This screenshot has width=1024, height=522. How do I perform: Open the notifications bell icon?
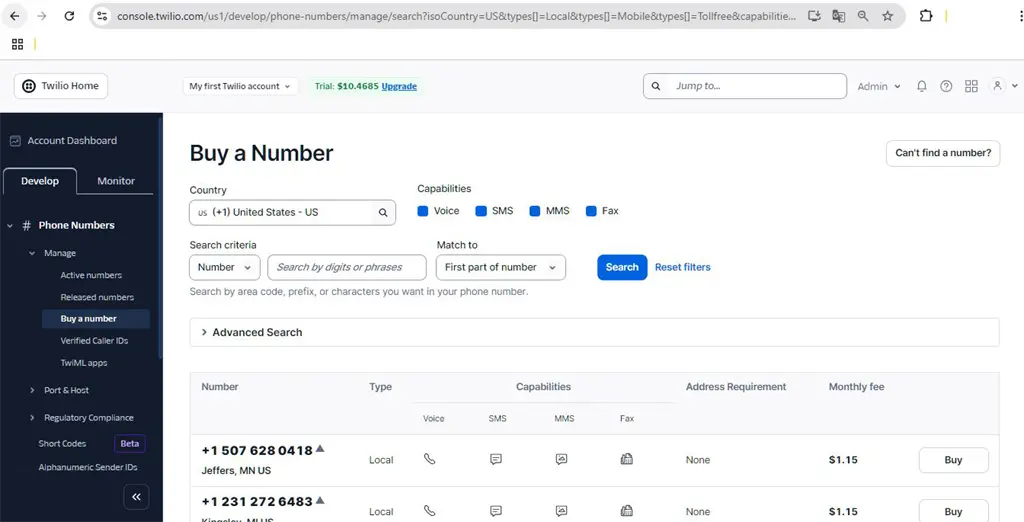pyautogui.click(x=921, y=86)
